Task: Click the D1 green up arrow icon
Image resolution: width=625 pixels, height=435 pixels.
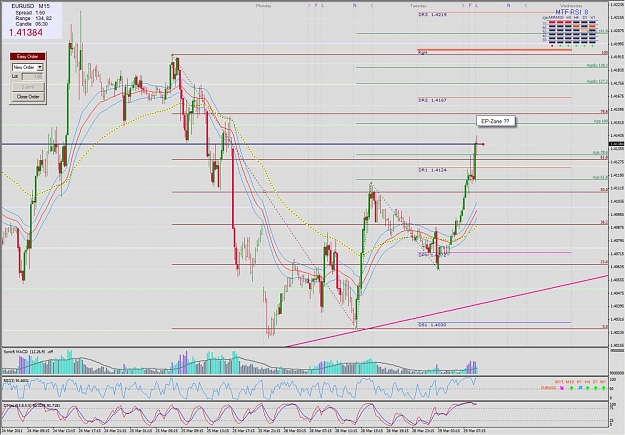Action: (x=596, y=388)
